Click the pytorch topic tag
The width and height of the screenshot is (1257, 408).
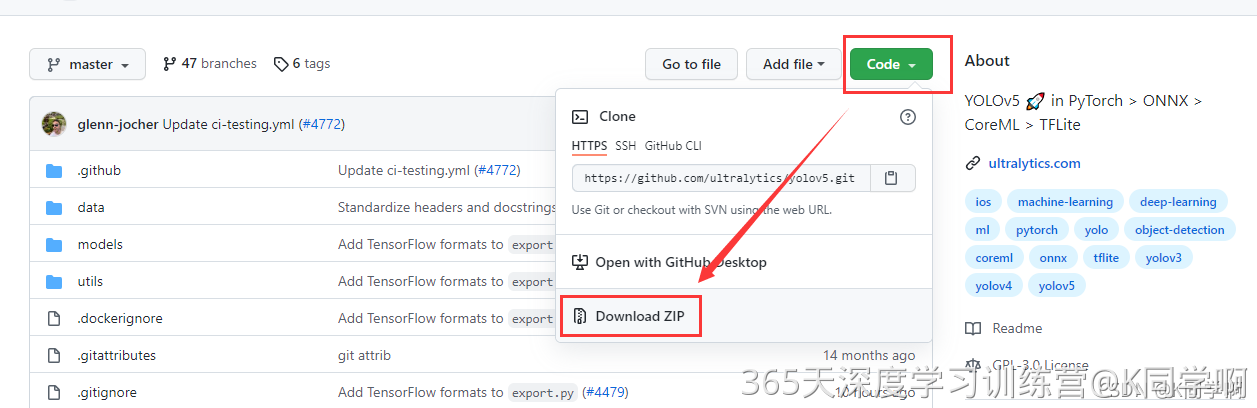pos(1037,230)
